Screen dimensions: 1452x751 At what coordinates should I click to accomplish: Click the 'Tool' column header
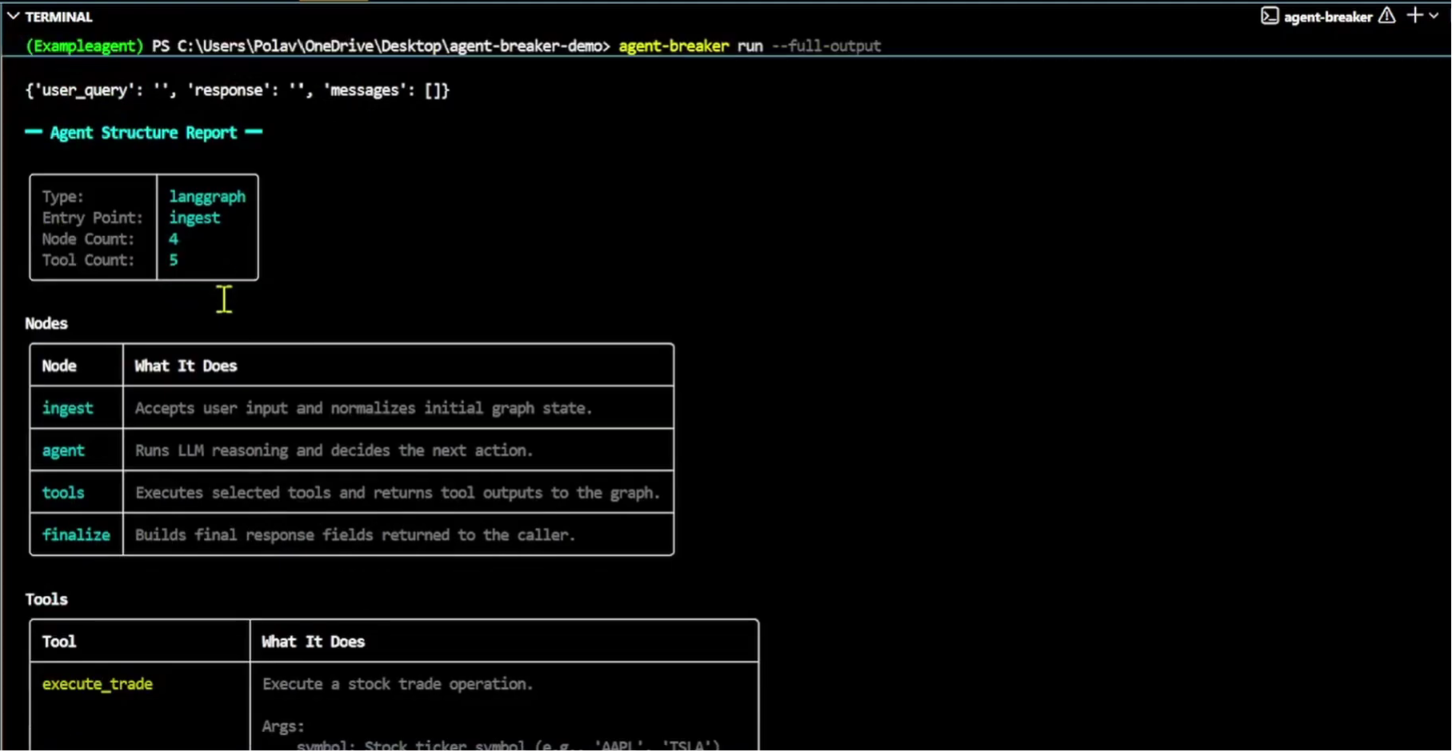[59, 642]
